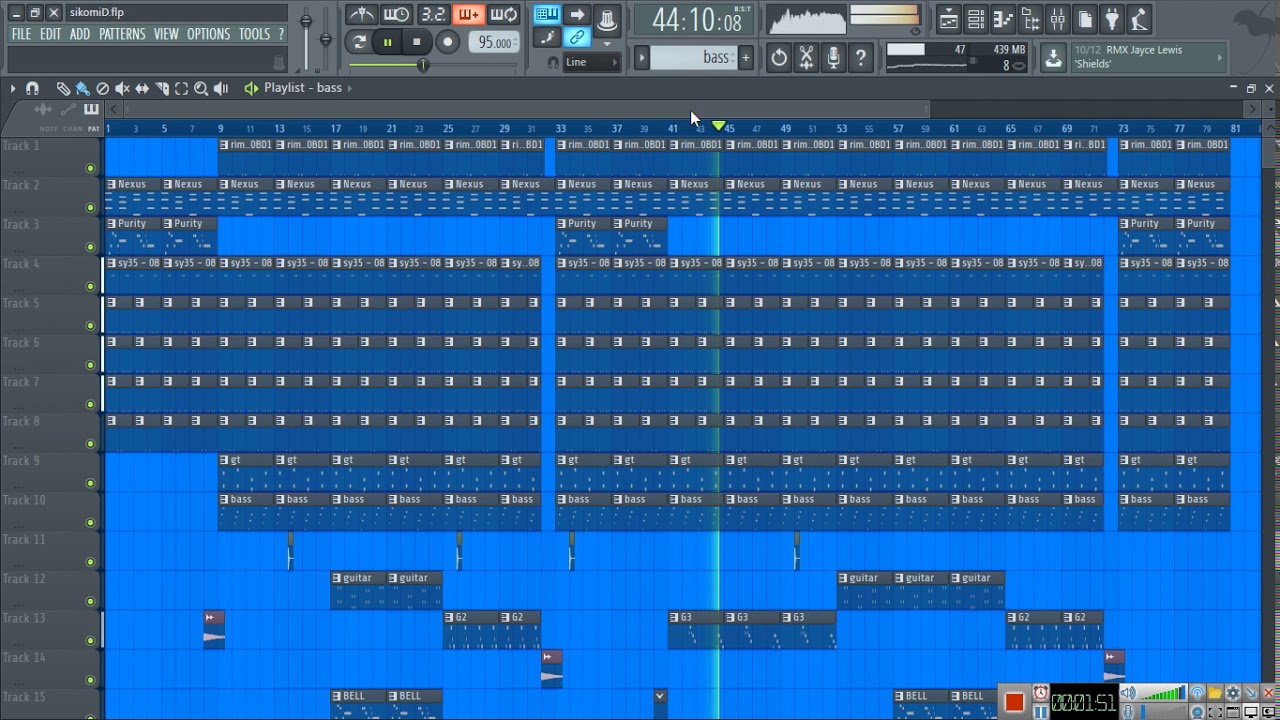1280x720 pixels.
Task: Toggle wait for input before recording
Action: (x=396, y=15)
